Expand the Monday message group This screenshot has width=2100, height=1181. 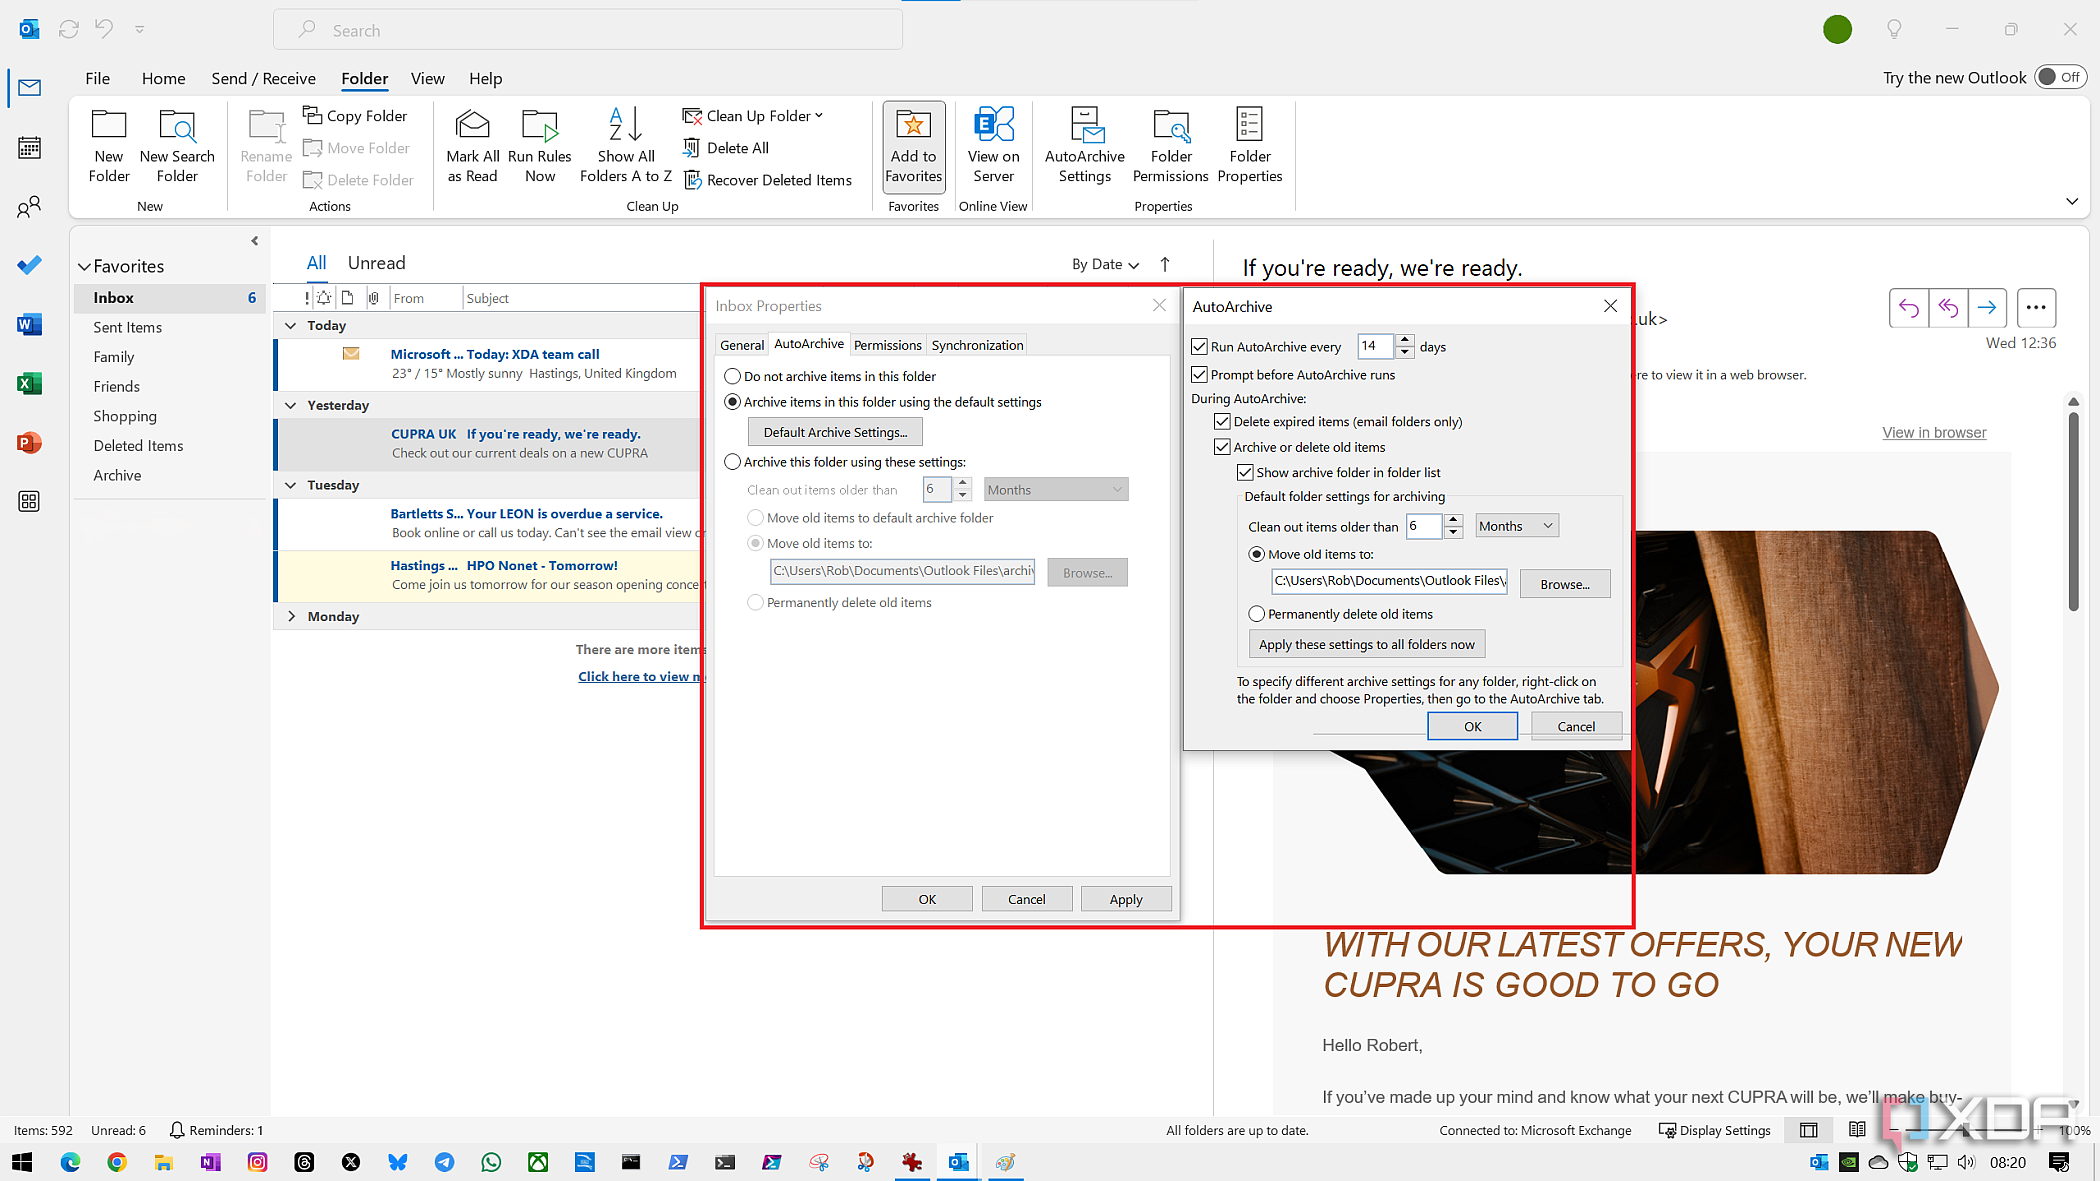click(x=291, y=616)
